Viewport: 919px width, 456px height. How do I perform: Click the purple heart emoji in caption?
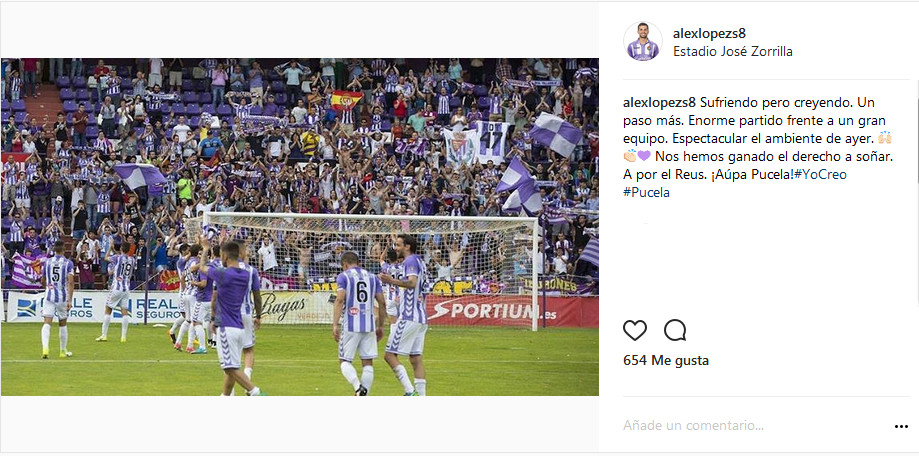click(x=644, y=156)
